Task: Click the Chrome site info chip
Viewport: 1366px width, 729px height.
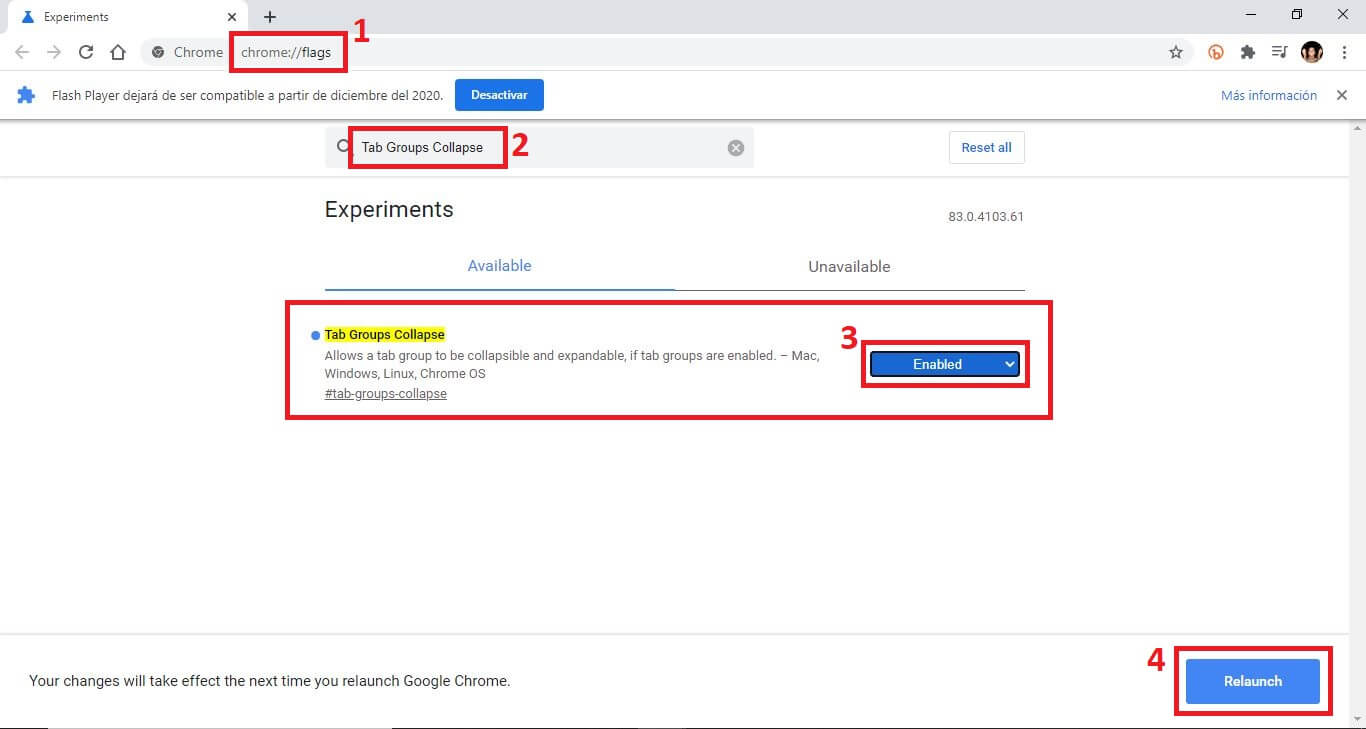Action: [x=186, y=52]
